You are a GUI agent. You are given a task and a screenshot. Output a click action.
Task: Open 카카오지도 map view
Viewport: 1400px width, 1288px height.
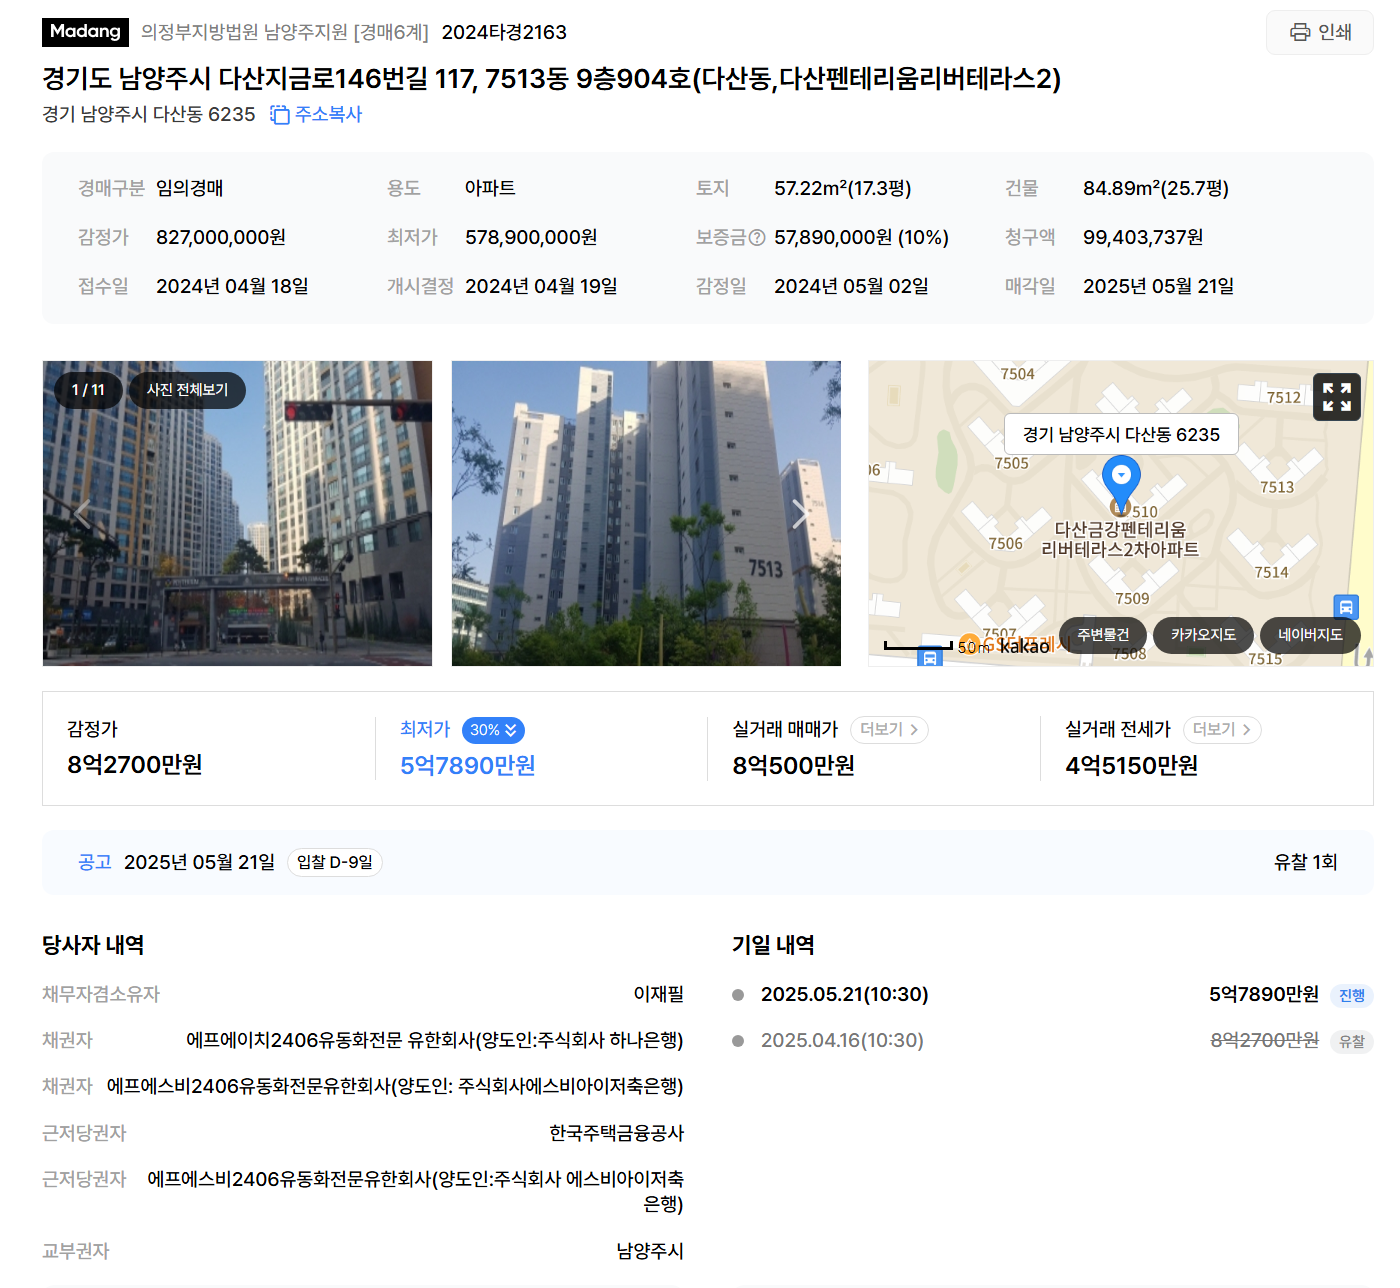pos(1203,635)
